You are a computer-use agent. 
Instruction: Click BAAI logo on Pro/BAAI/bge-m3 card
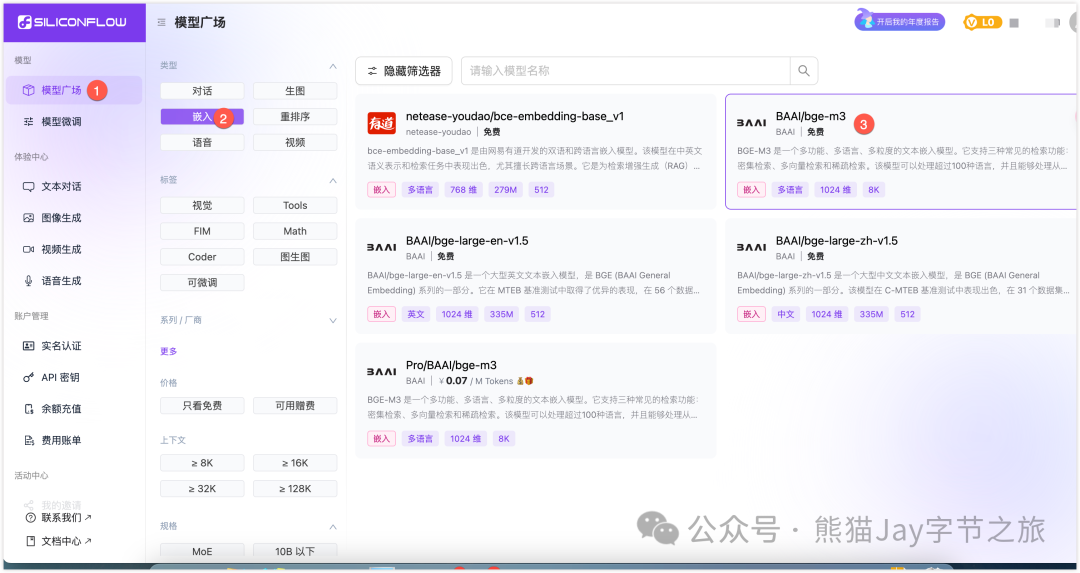[382, 372]
